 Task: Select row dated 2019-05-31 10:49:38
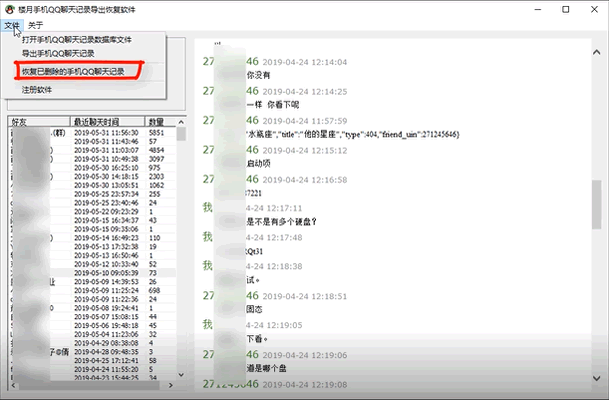(92, 159)
